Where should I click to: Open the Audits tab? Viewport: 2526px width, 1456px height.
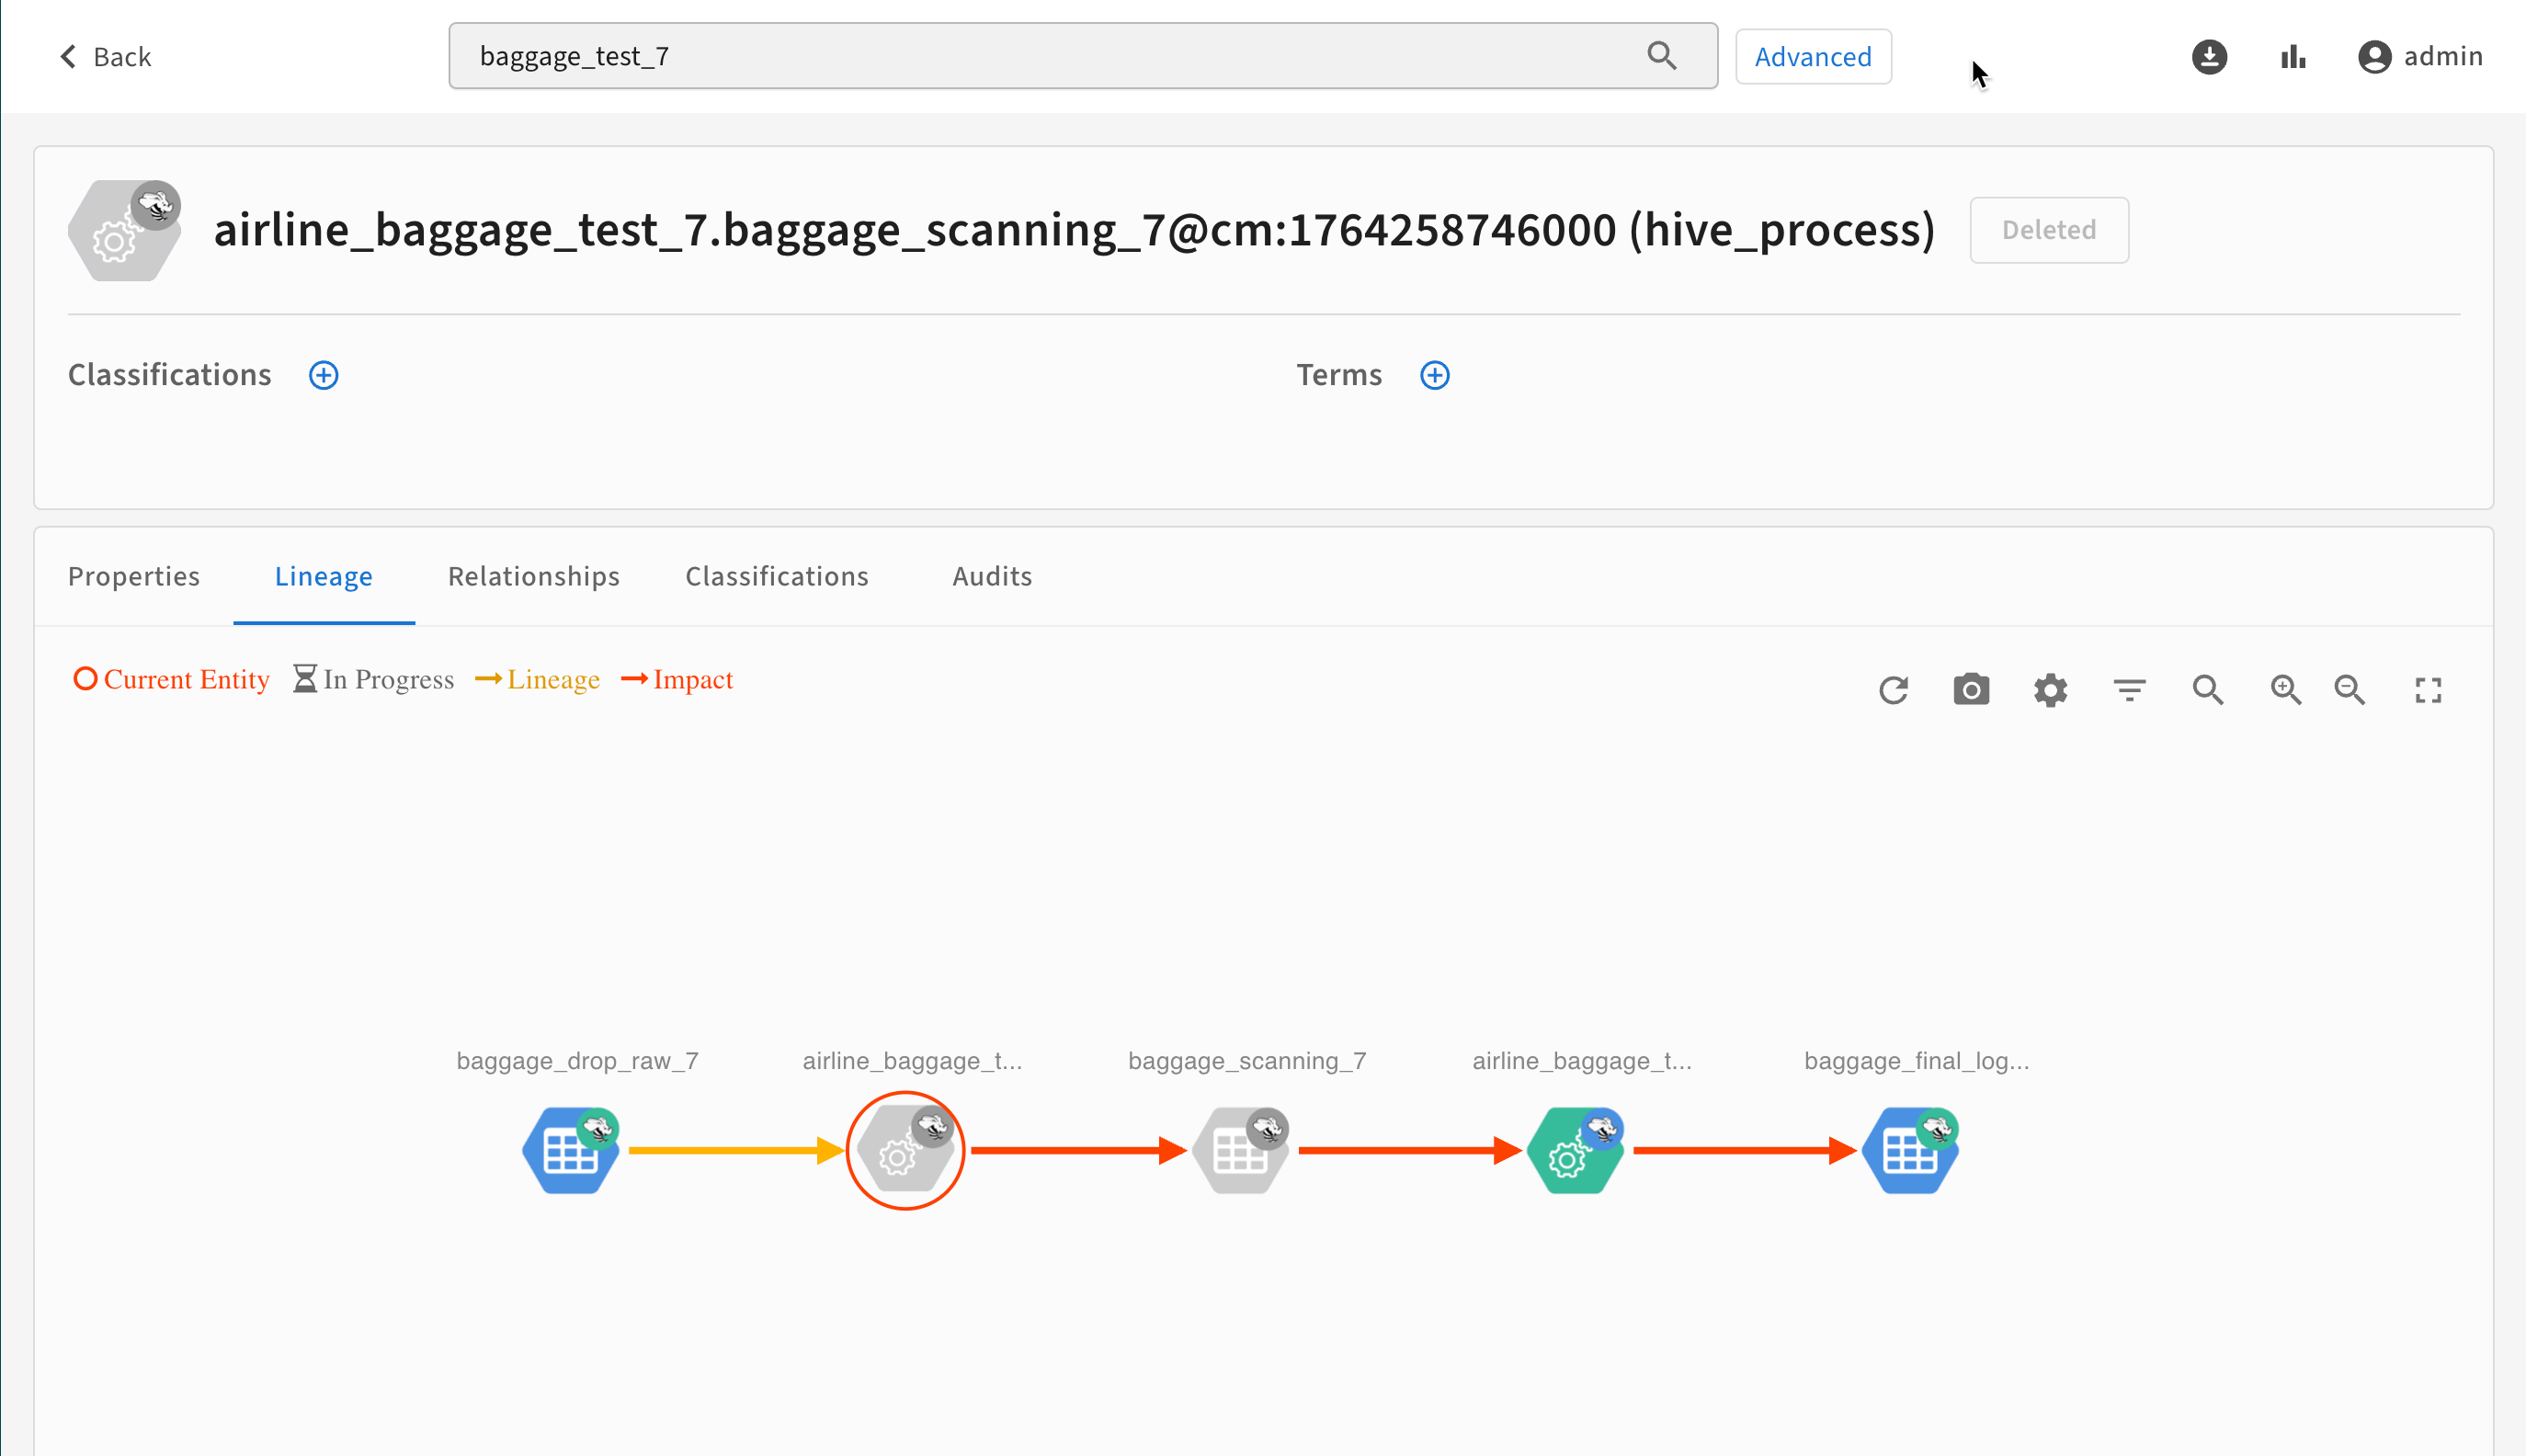coord(991,576)
